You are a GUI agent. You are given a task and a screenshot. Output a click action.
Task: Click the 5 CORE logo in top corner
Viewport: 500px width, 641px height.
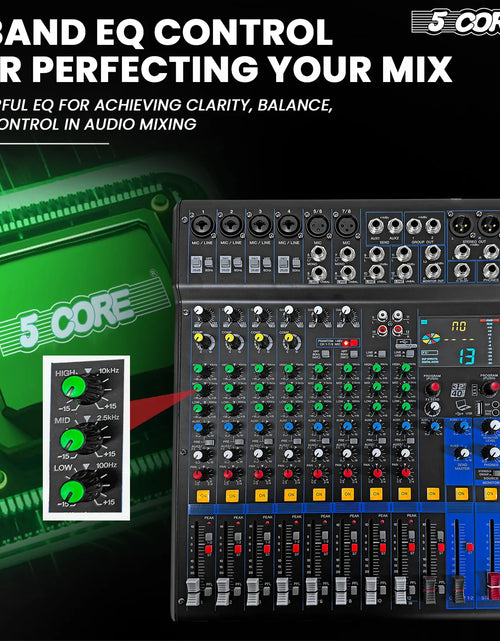tap(456, 22)
